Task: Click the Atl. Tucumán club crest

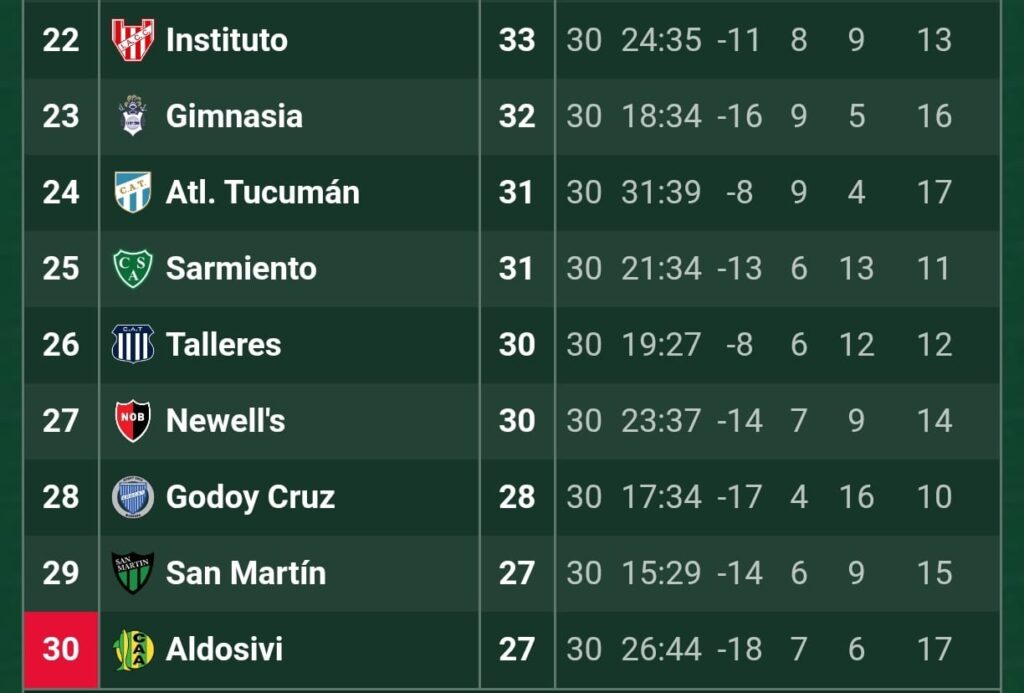Action: (x=132, y=192)
